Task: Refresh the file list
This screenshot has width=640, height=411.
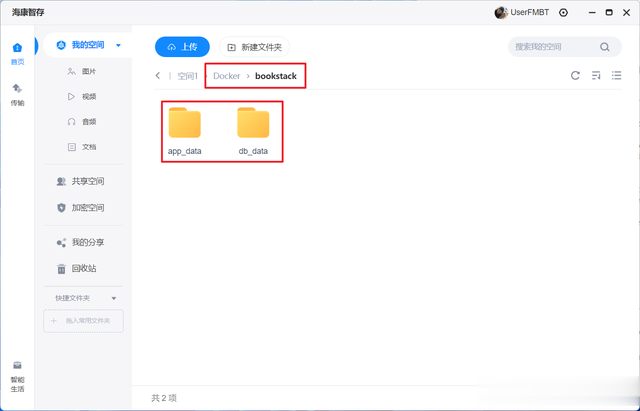Action: click(x=575, y=76)
